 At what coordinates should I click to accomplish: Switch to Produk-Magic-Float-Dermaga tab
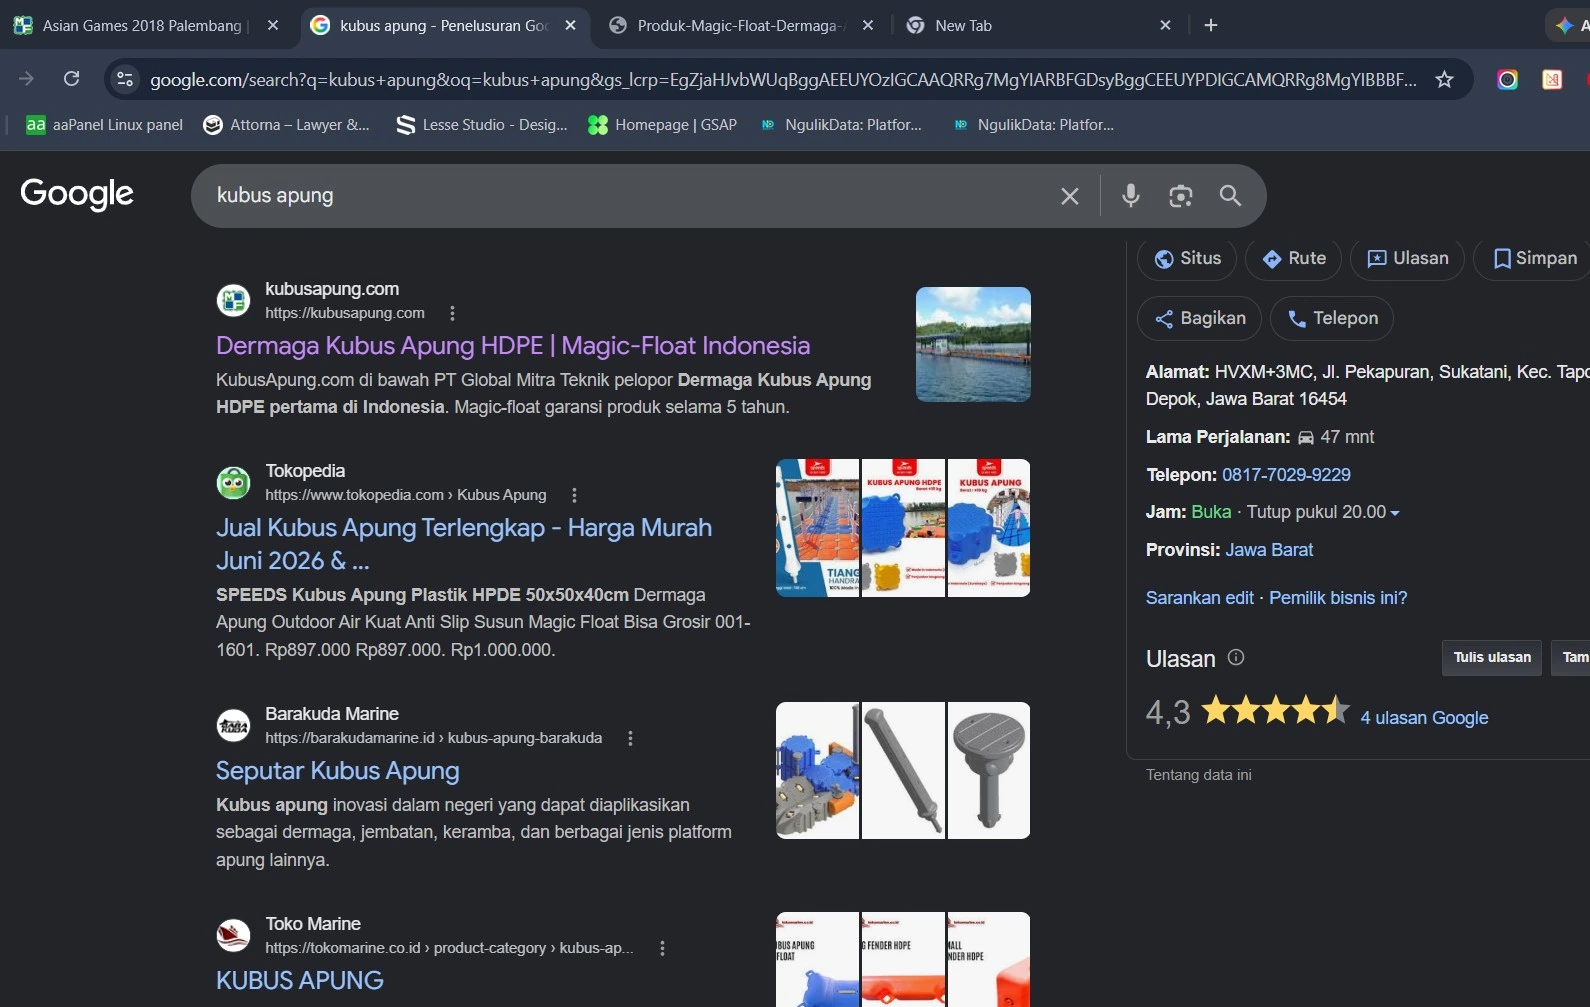click(741, 25)
